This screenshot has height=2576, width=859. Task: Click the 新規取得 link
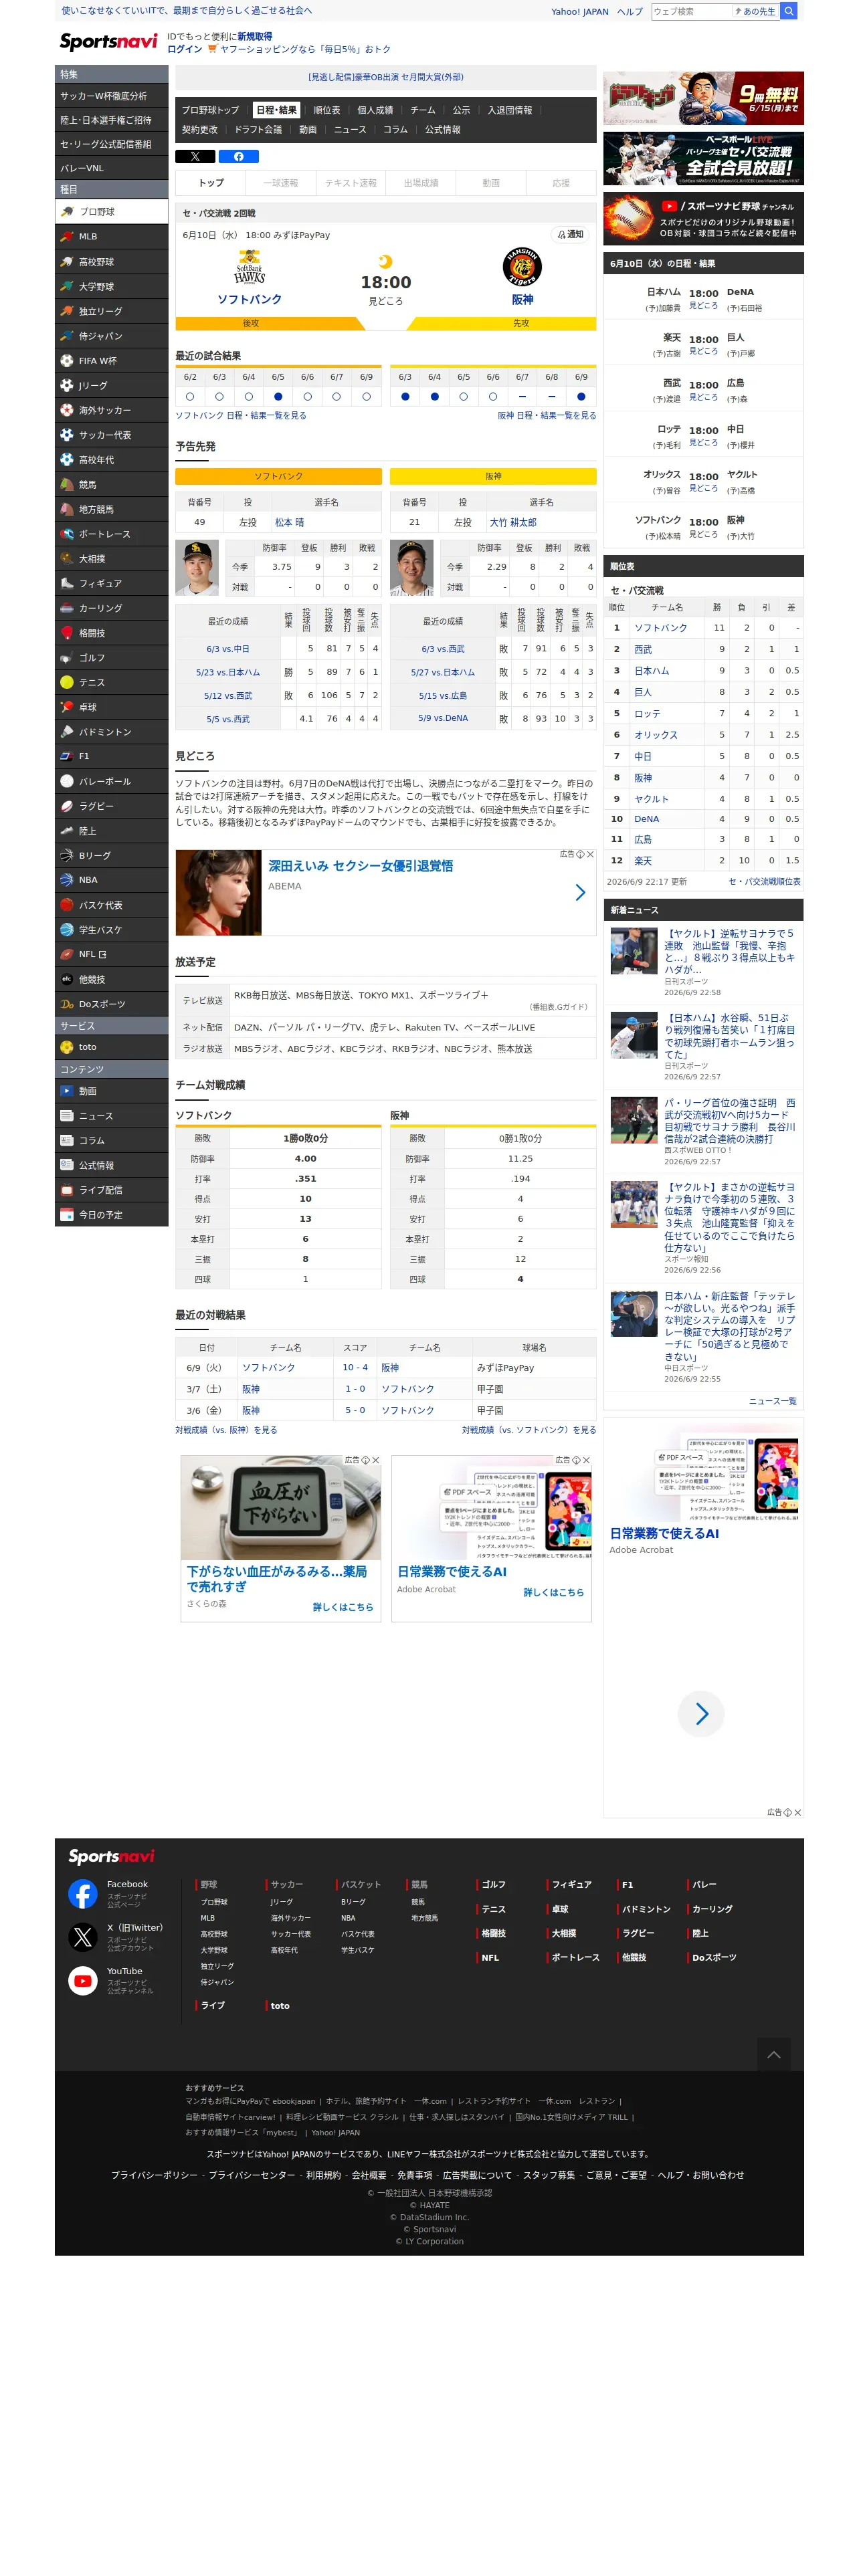[254, 36]
